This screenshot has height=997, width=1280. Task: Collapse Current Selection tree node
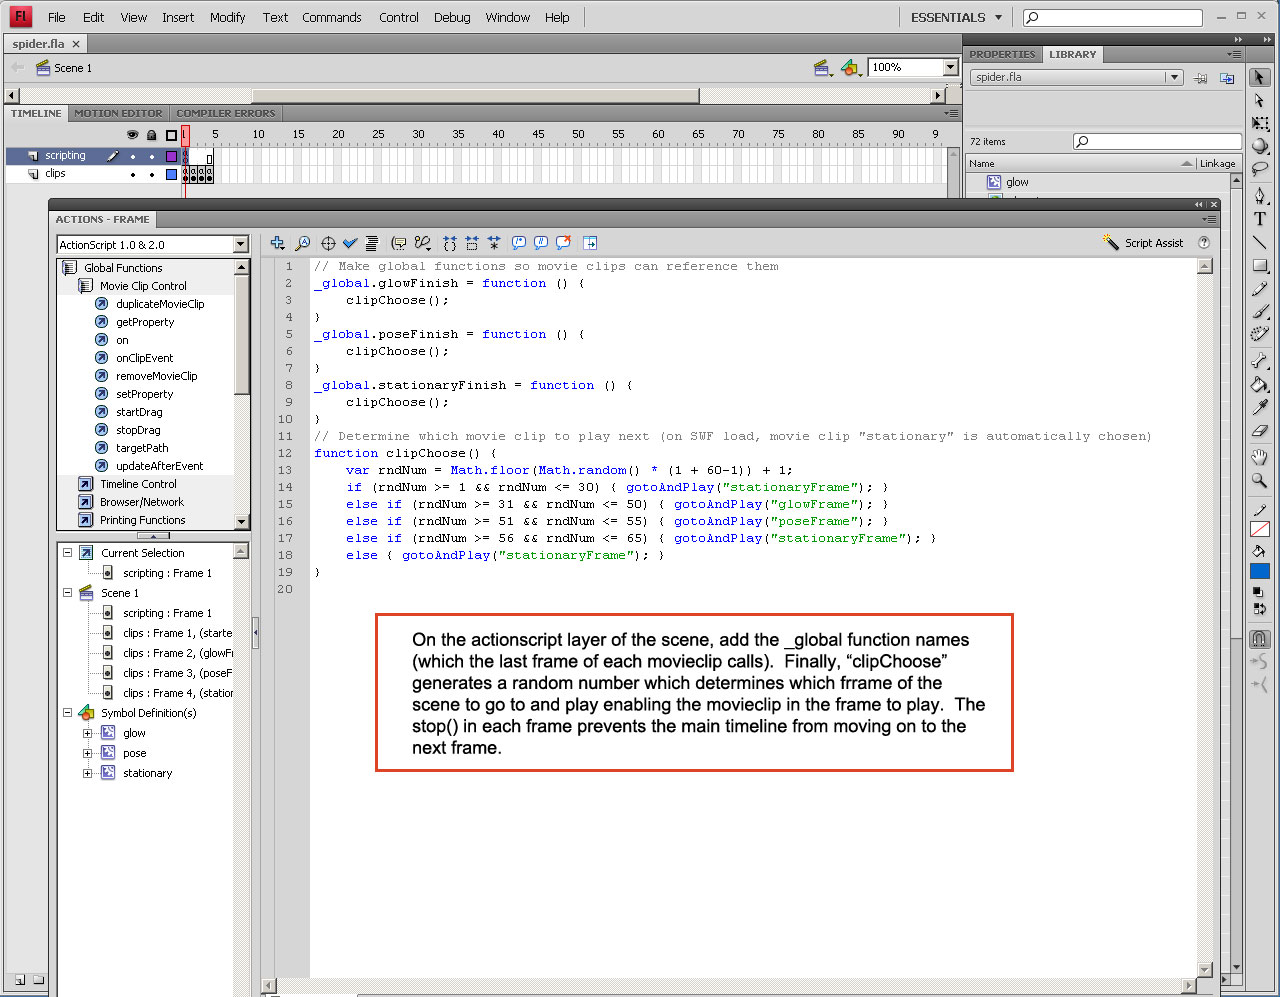tap(68, 553)
